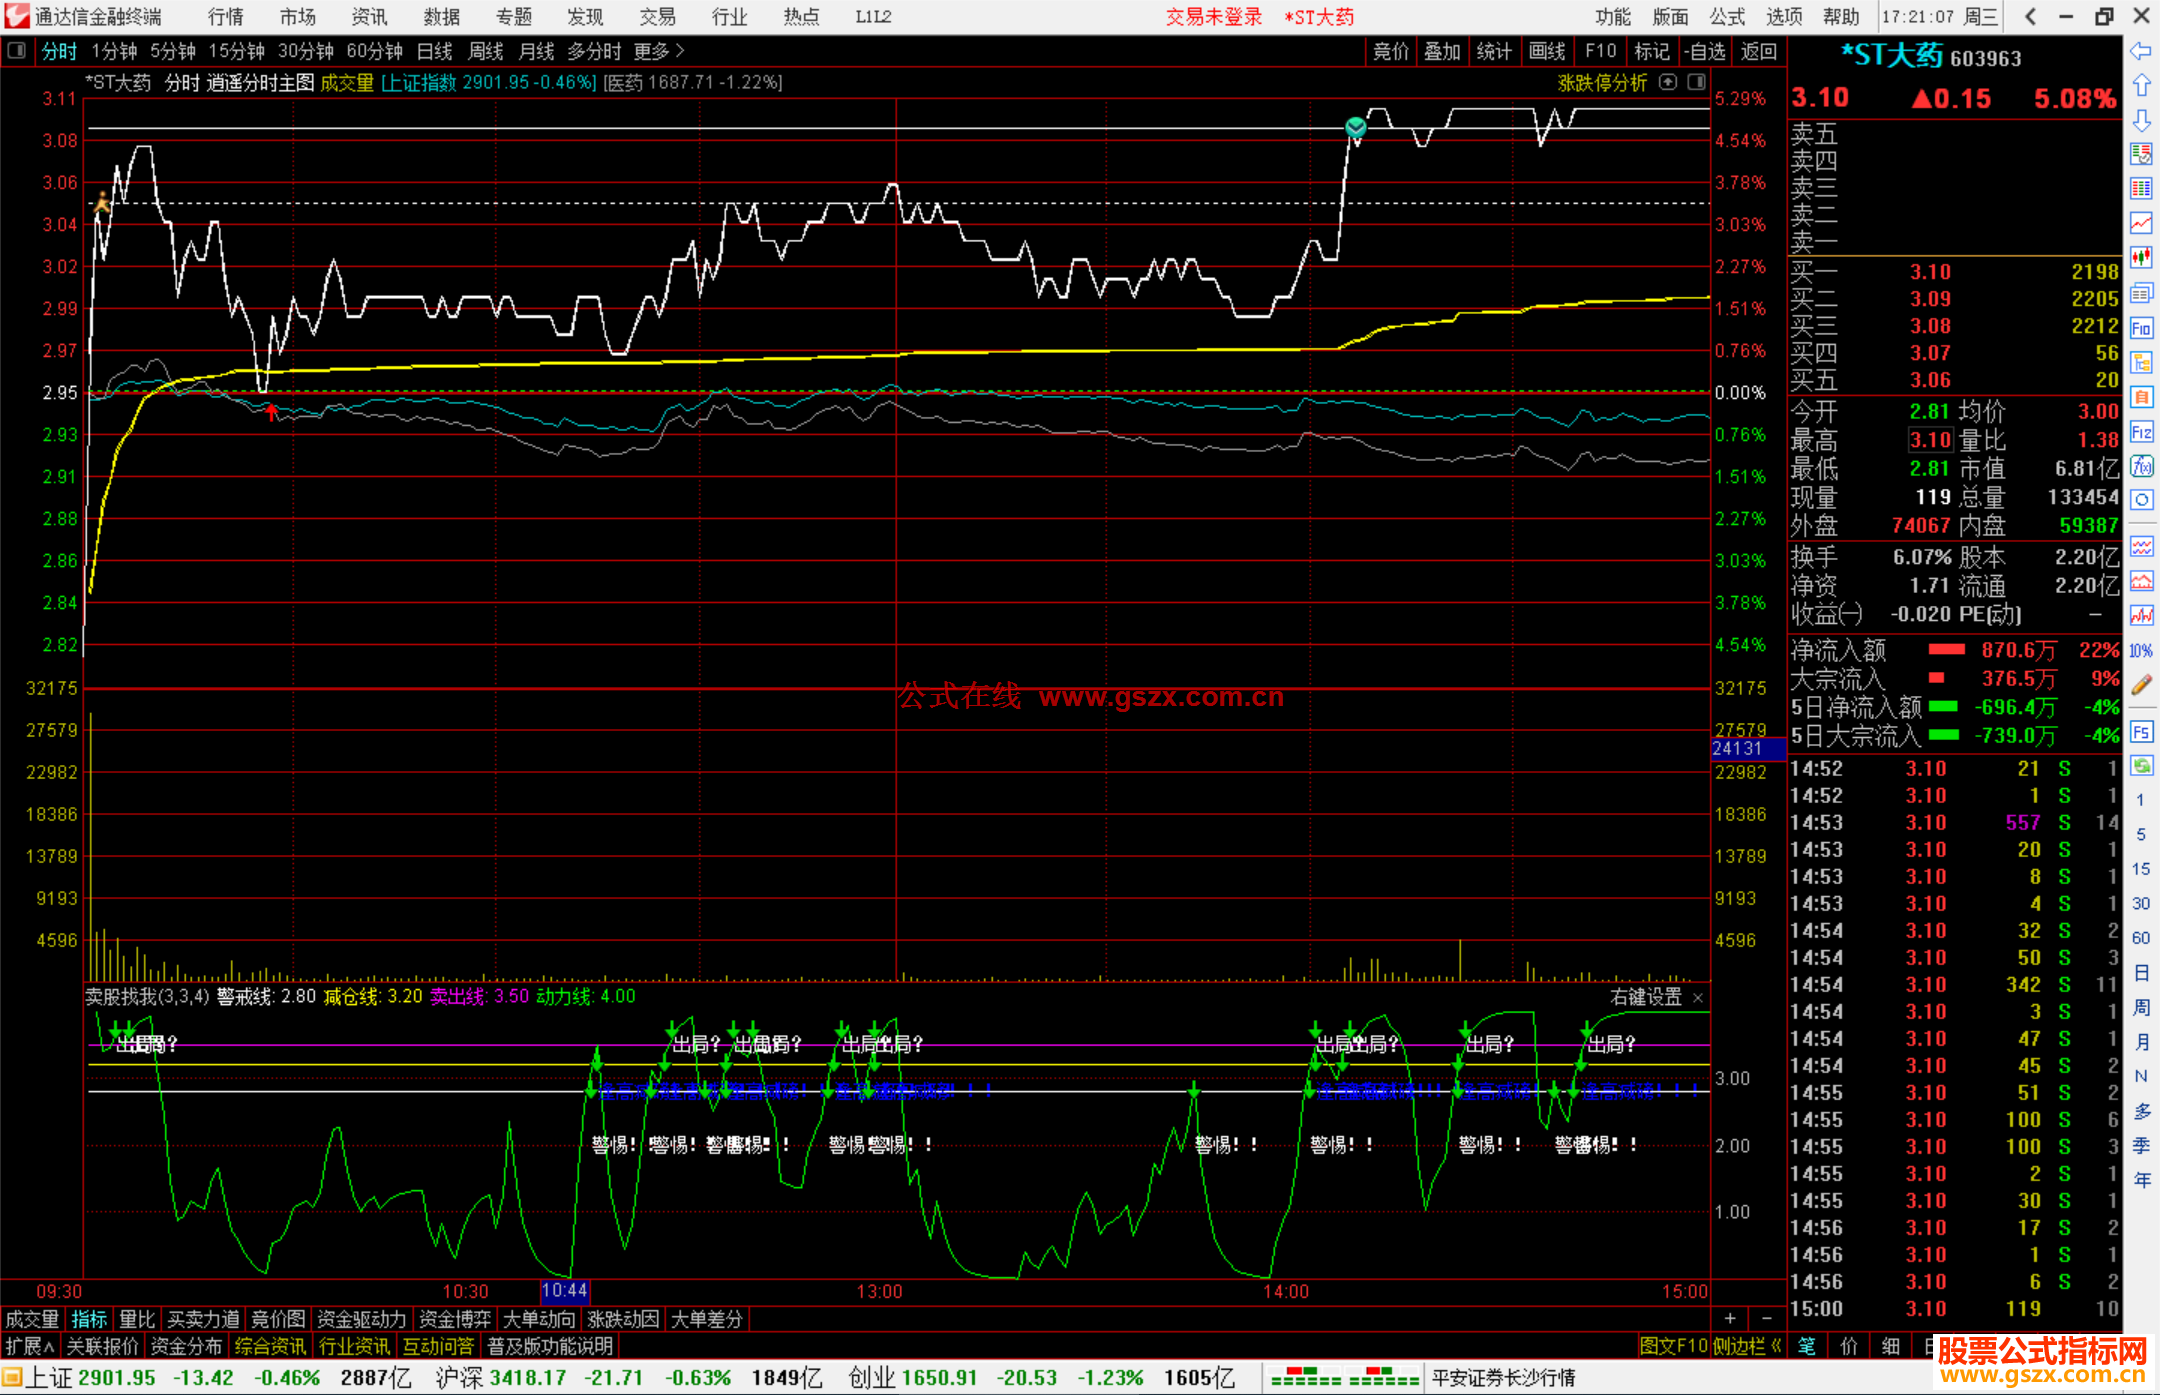This screenshot has width=2160, height=1395.
Task: Select the pencil drawing tool icon
Action: 2141,685
